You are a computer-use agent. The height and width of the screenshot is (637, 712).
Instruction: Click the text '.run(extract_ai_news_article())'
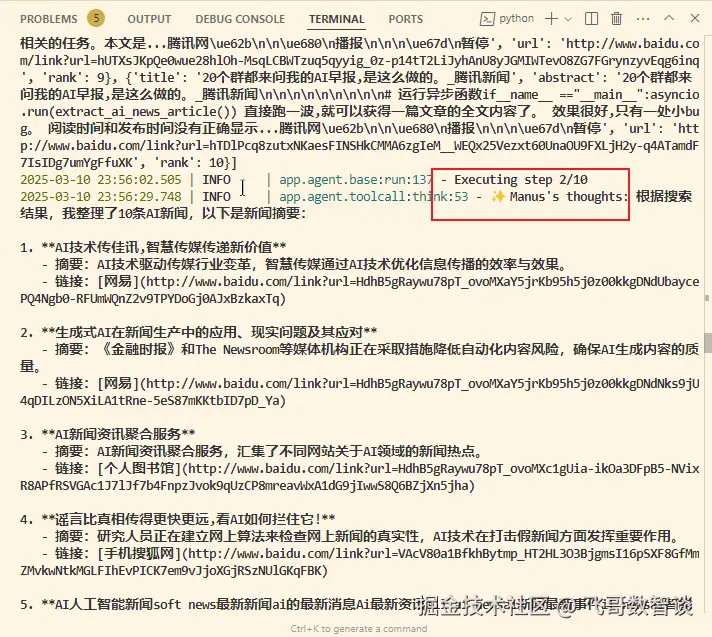tap(129, 112)
